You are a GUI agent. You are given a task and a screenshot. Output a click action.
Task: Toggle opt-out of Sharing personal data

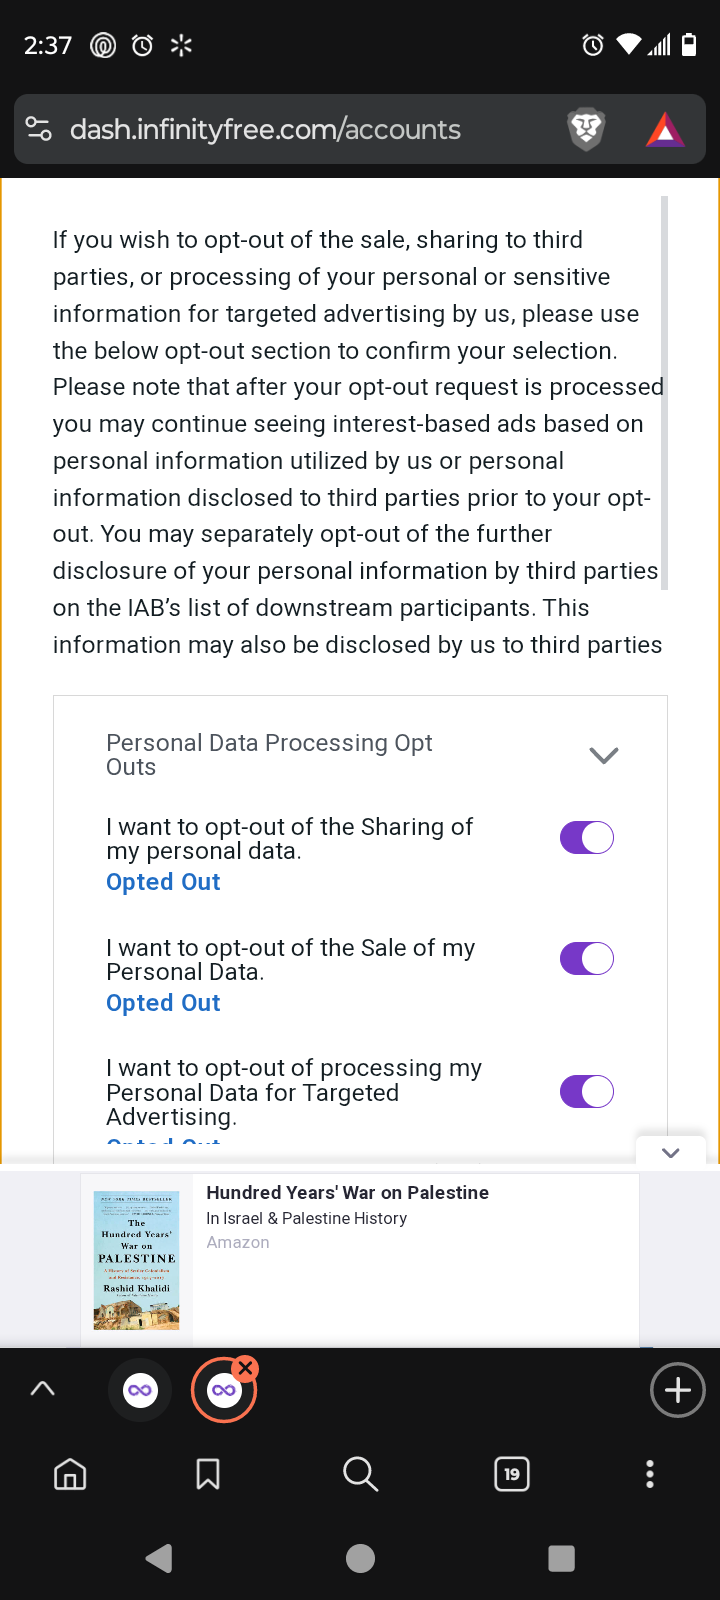pyautogui.click(x=587, y=838)
